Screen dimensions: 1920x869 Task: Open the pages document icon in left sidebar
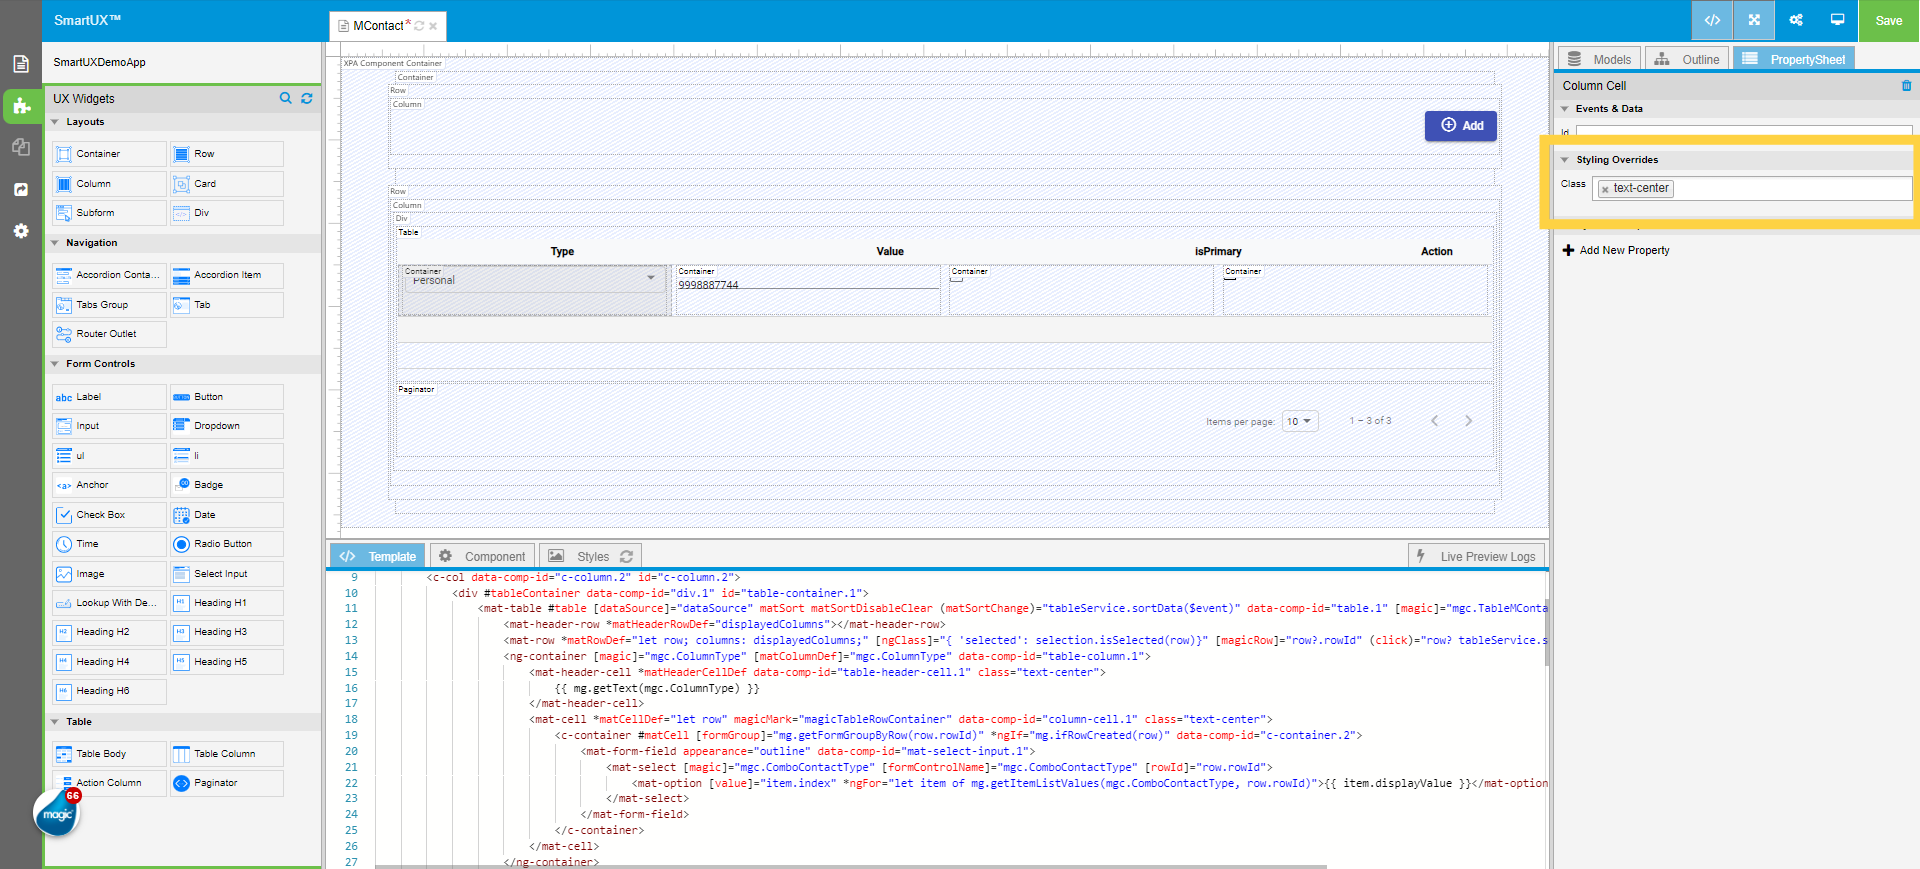(x=21, y=64)
